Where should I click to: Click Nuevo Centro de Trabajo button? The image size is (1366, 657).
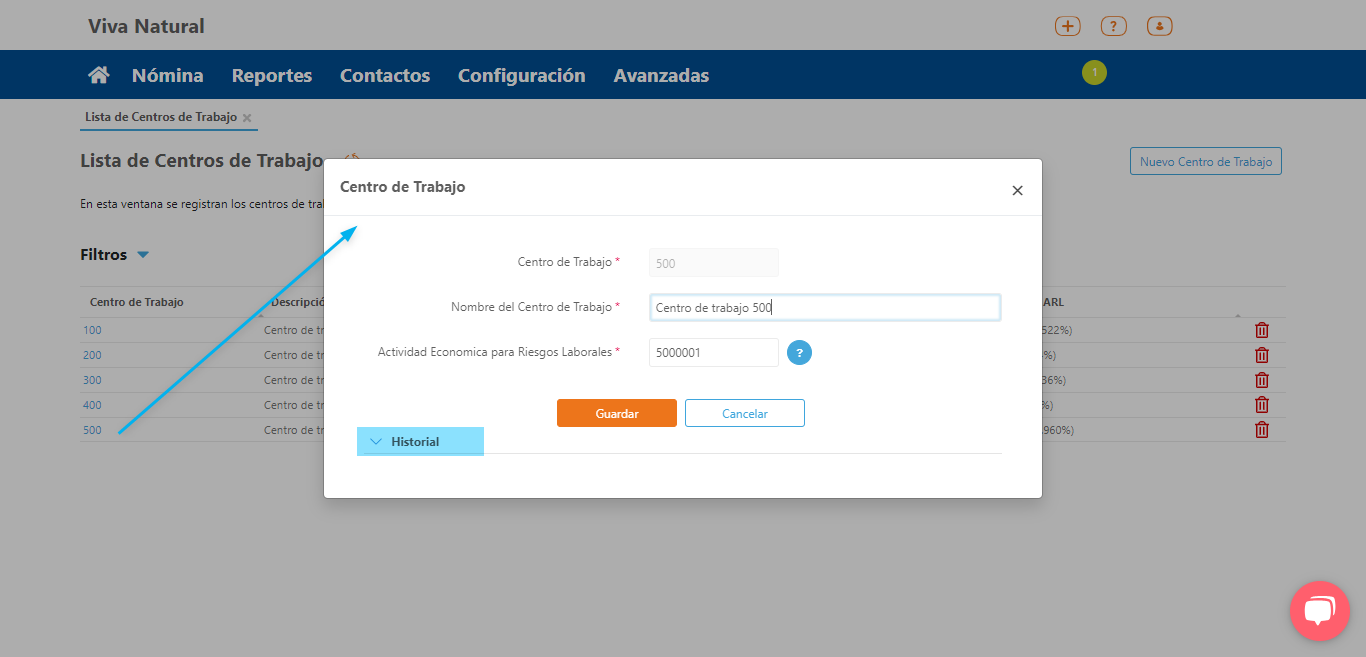click(1205, 162)
